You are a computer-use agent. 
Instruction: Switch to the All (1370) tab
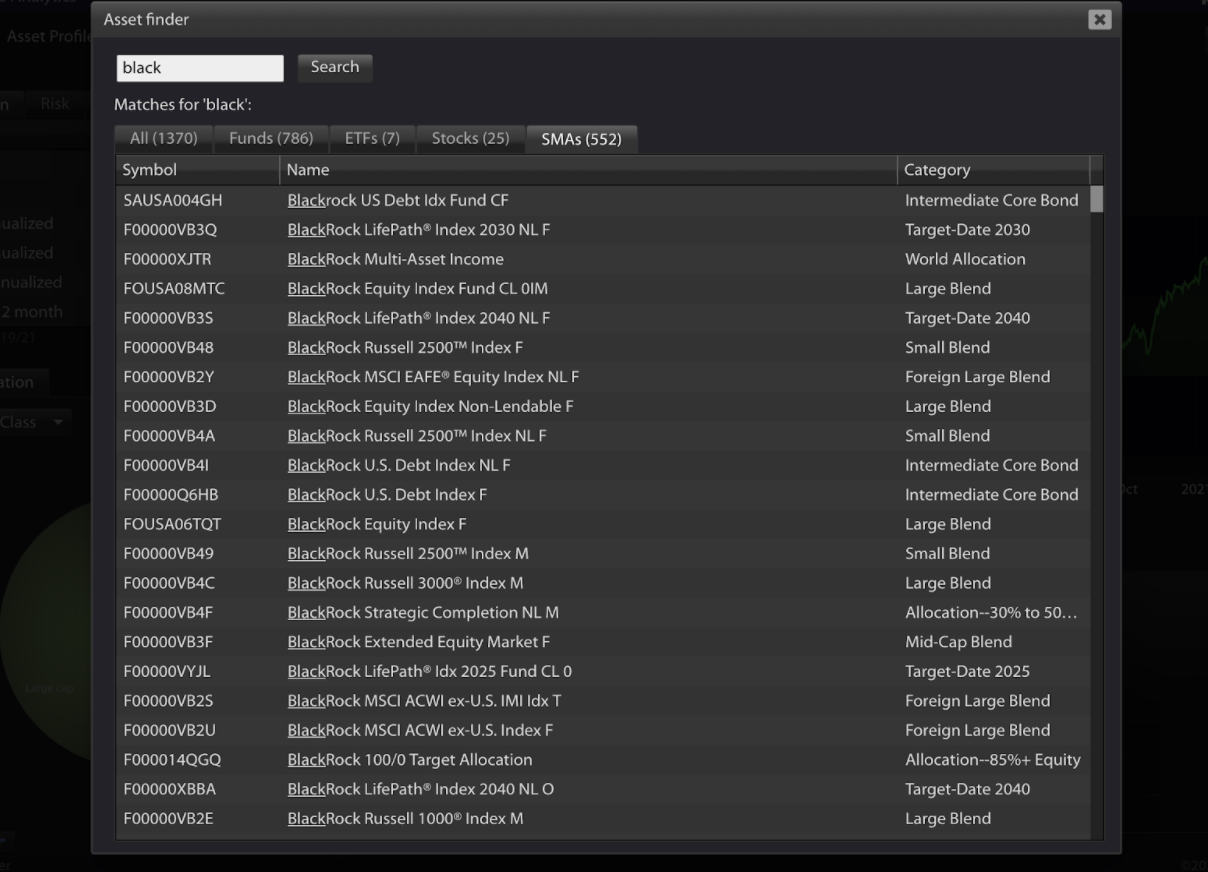pyautogui.click(x=164, y=139)
